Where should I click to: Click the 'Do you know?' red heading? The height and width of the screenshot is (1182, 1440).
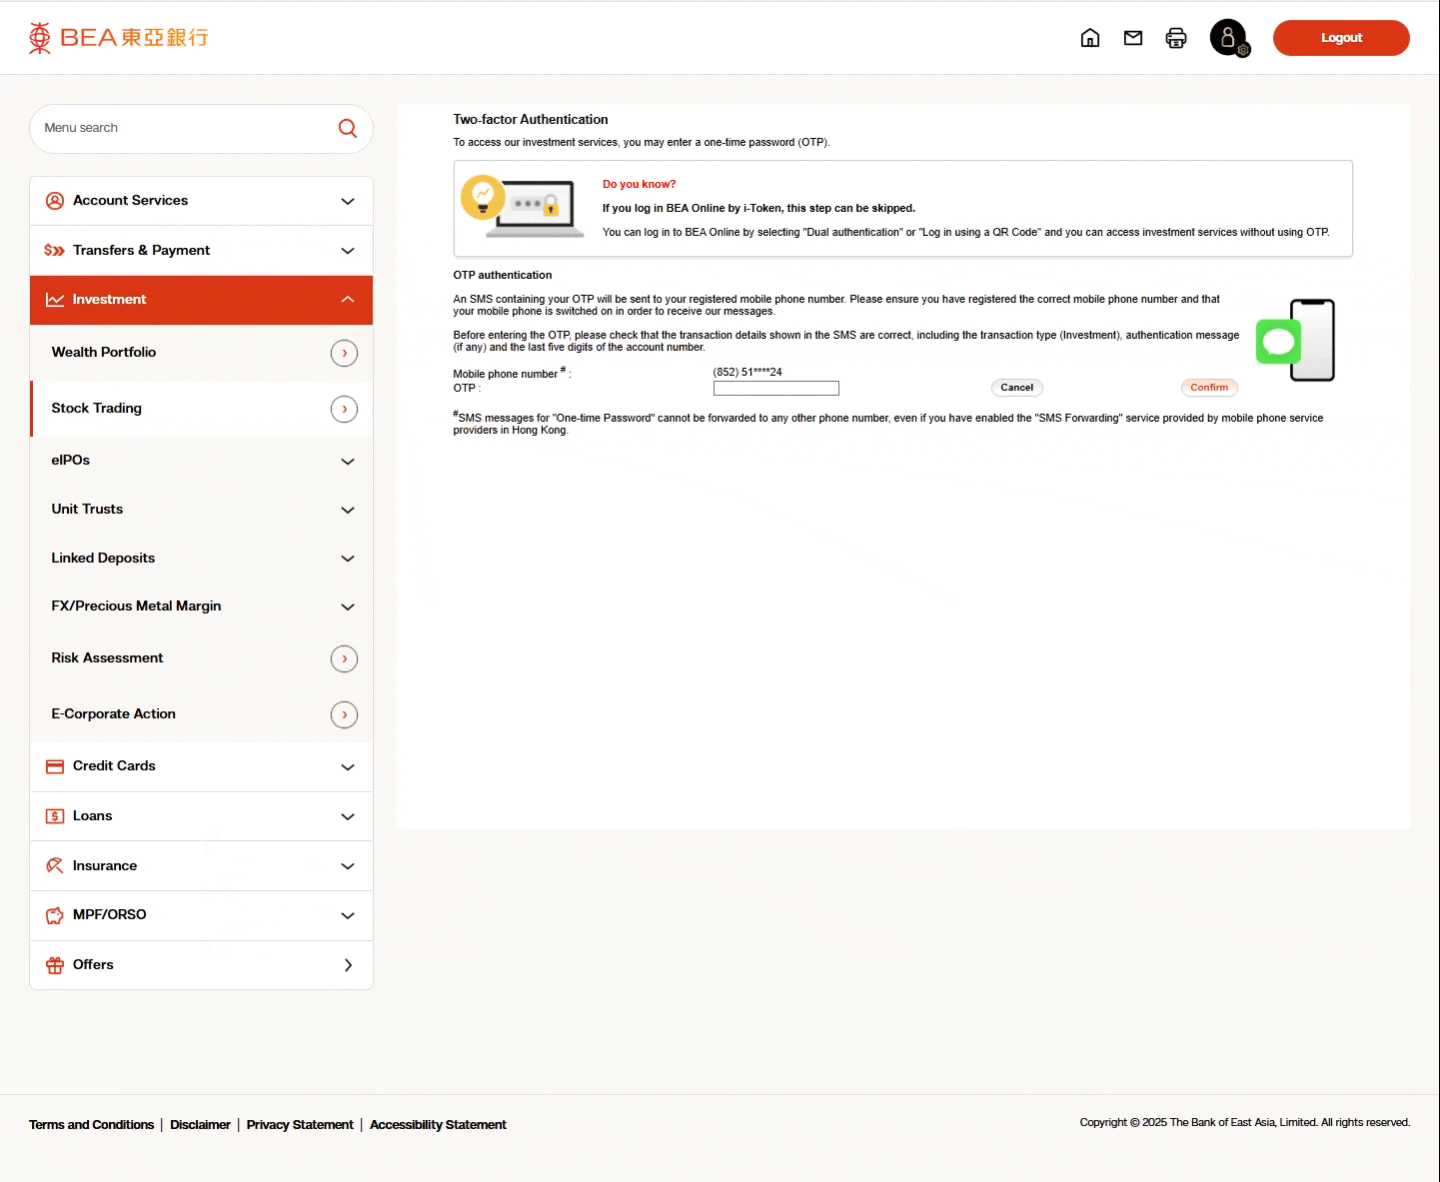point(639,184)
